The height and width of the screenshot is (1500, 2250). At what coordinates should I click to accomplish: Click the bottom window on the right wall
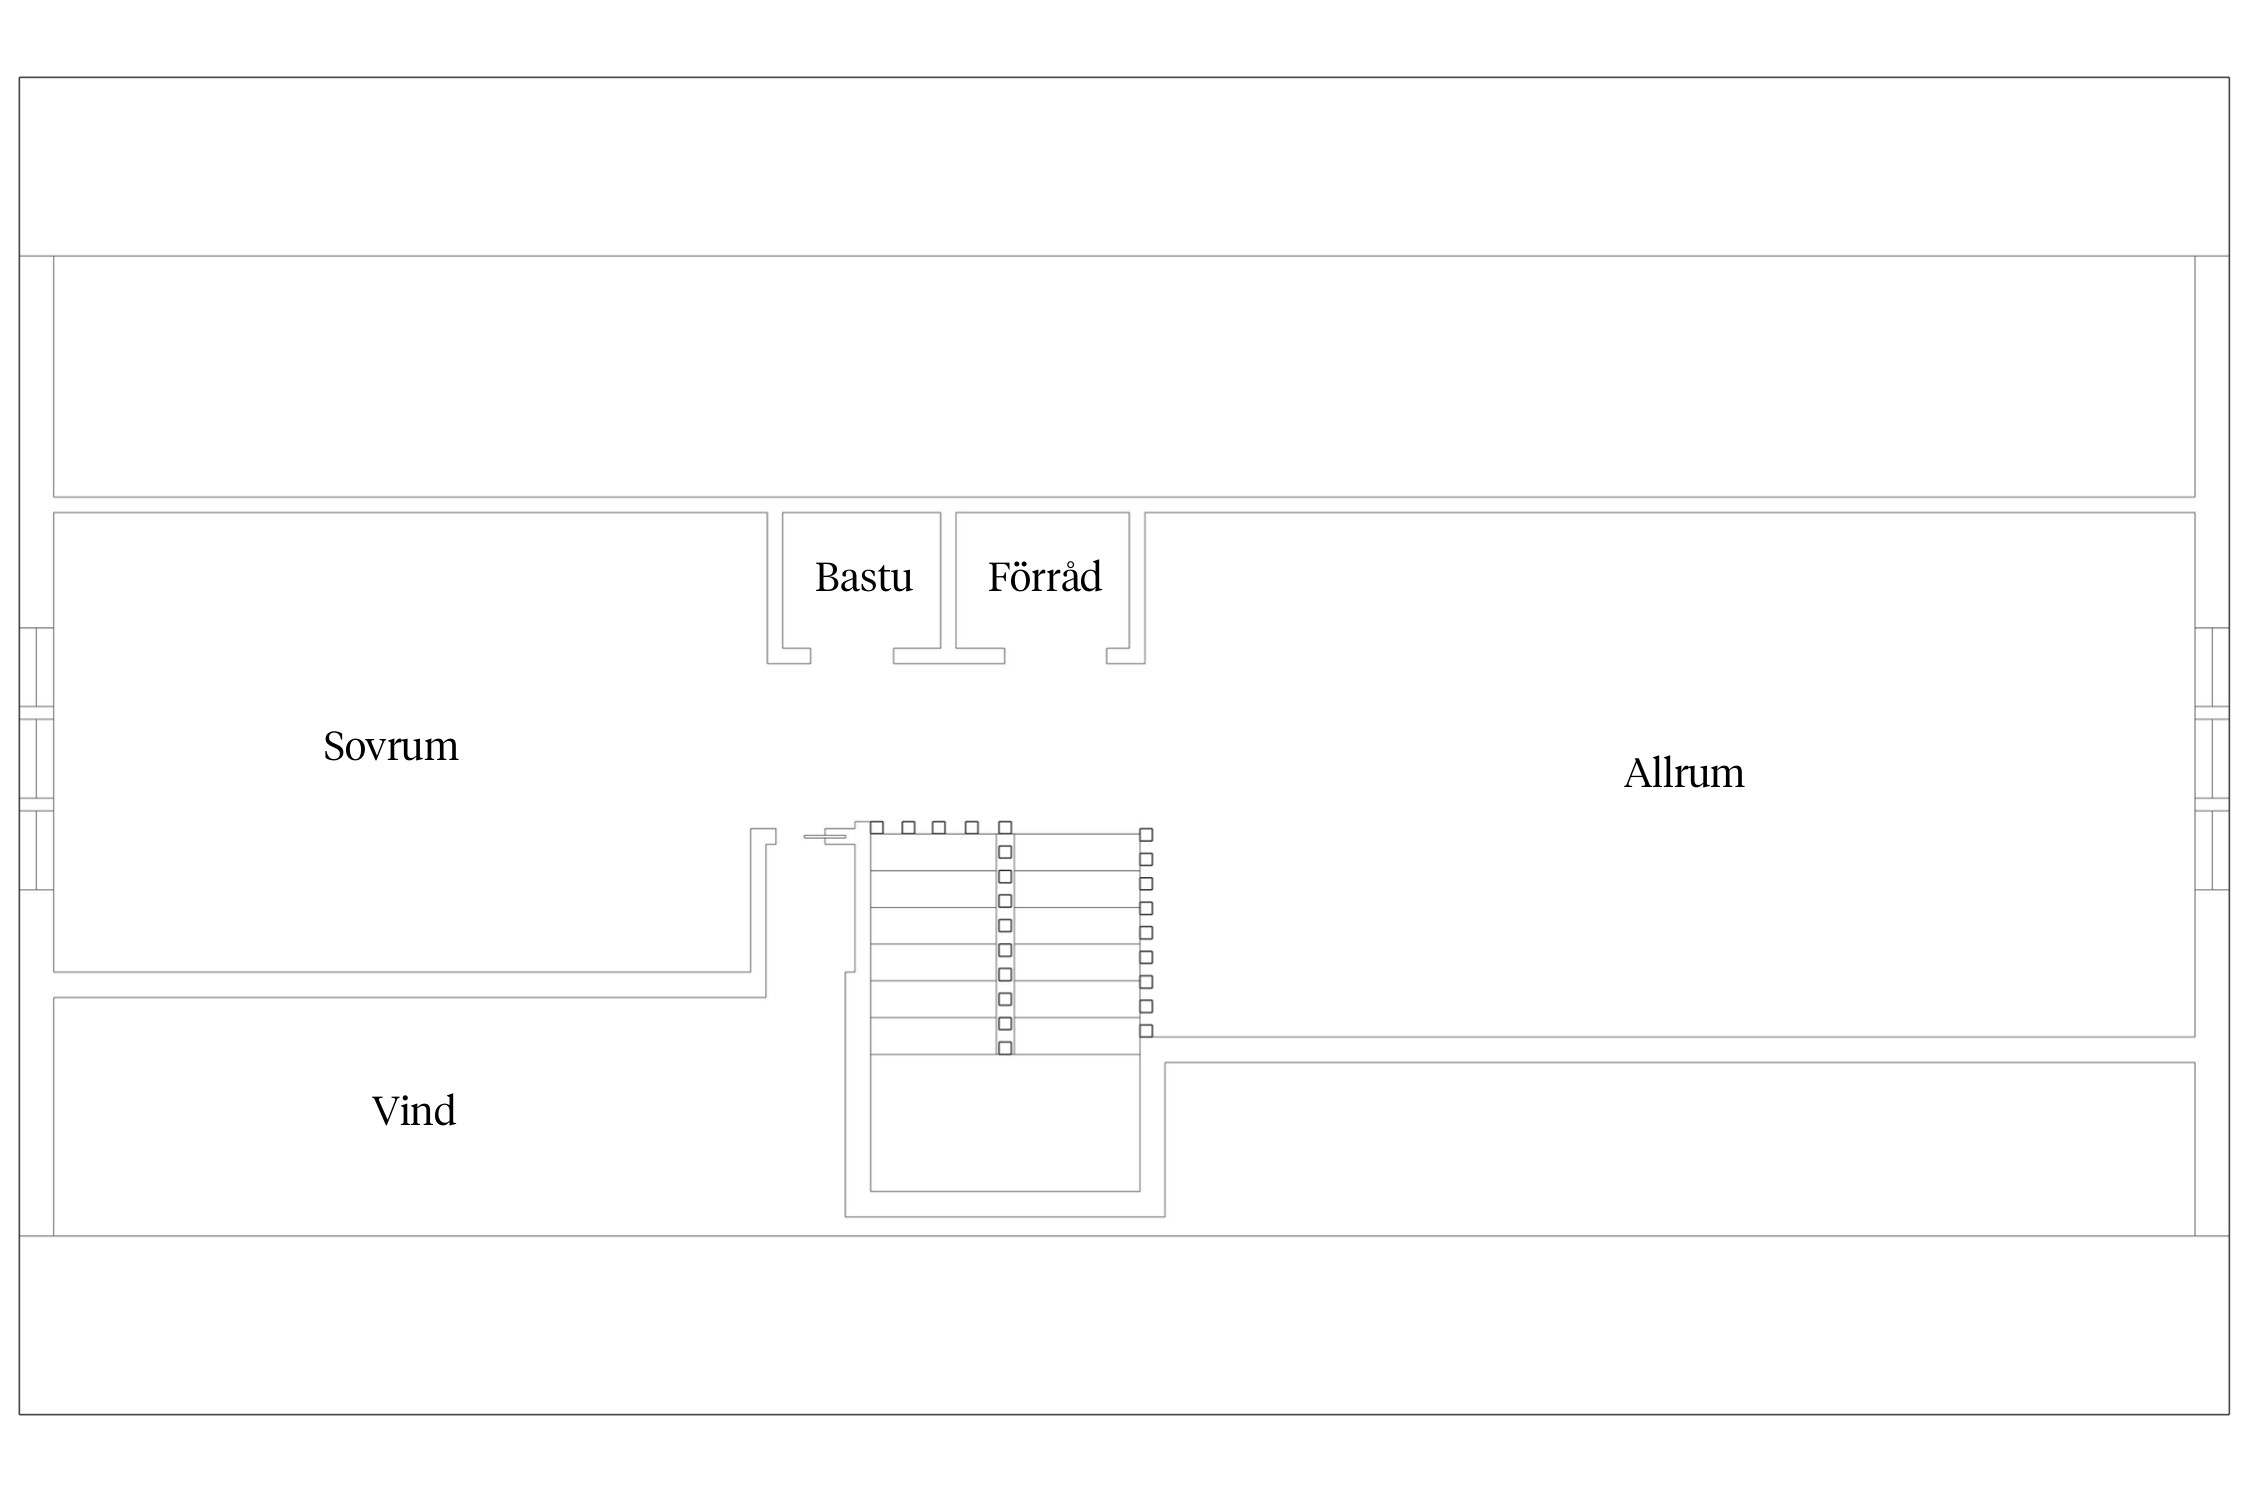(x=2212, y=849)
